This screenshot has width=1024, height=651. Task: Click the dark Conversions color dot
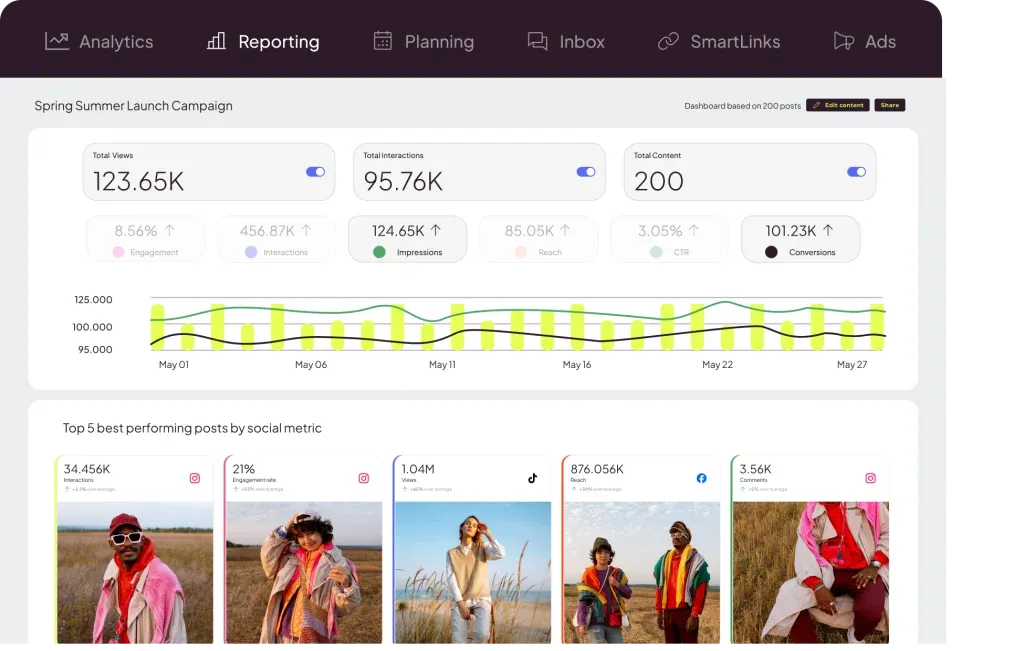[x=771, y=252]
